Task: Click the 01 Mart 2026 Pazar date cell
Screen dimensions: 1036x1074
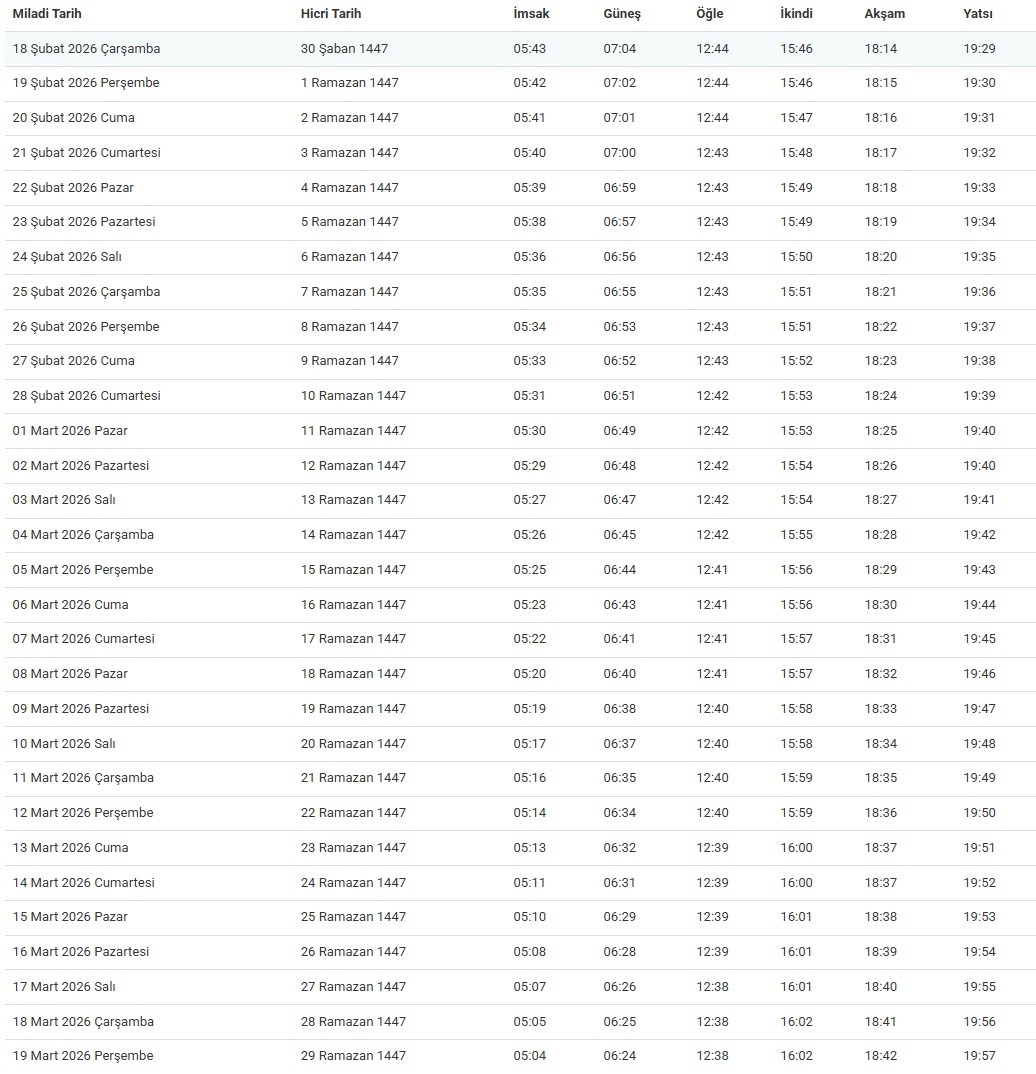Action: tap(70, 431)
